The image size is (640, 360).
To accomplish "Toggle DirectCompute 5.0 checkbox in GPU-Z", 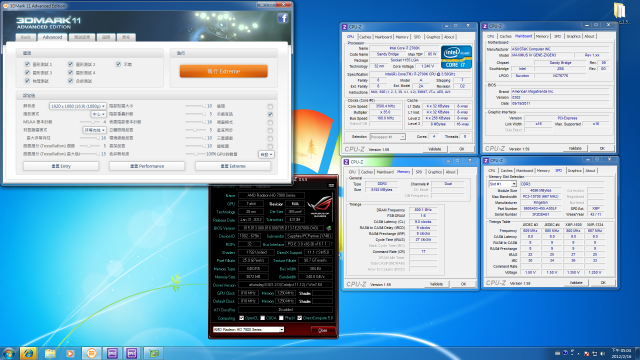I will [300, 318].
